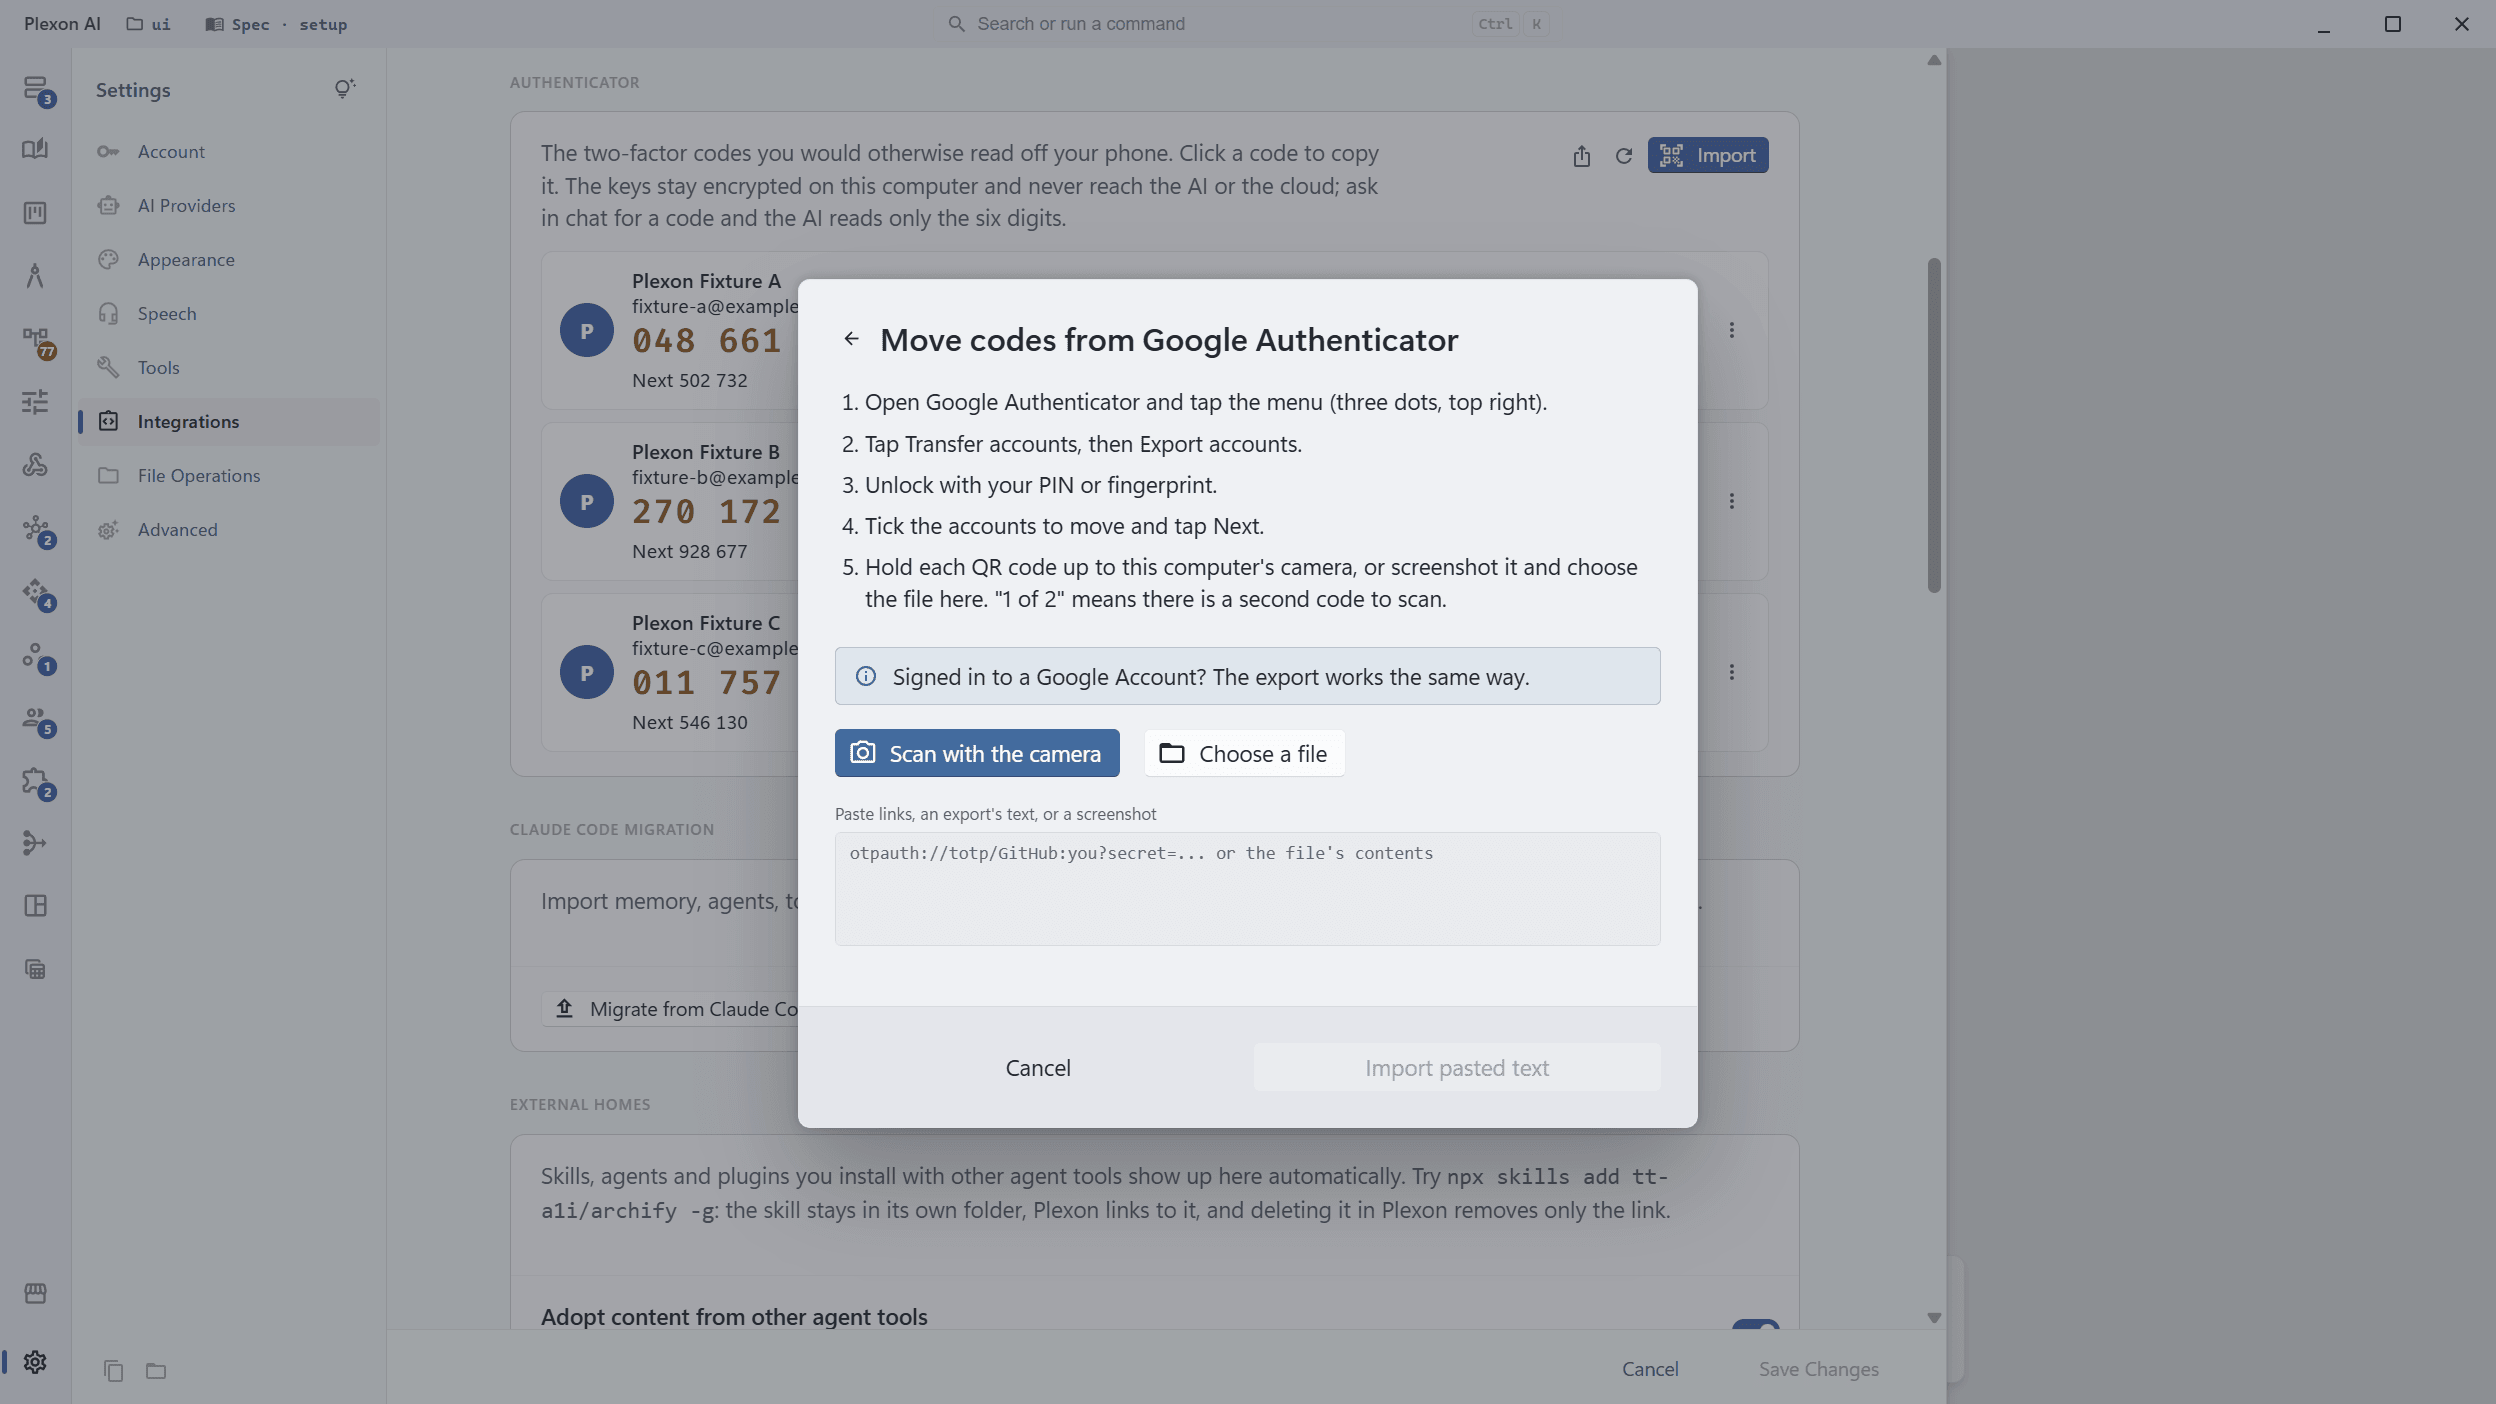Click the scroll up arrow of settings page
This screenshot has width=2496, height=1404.
pyautogui.click(x=1934, y=60)
